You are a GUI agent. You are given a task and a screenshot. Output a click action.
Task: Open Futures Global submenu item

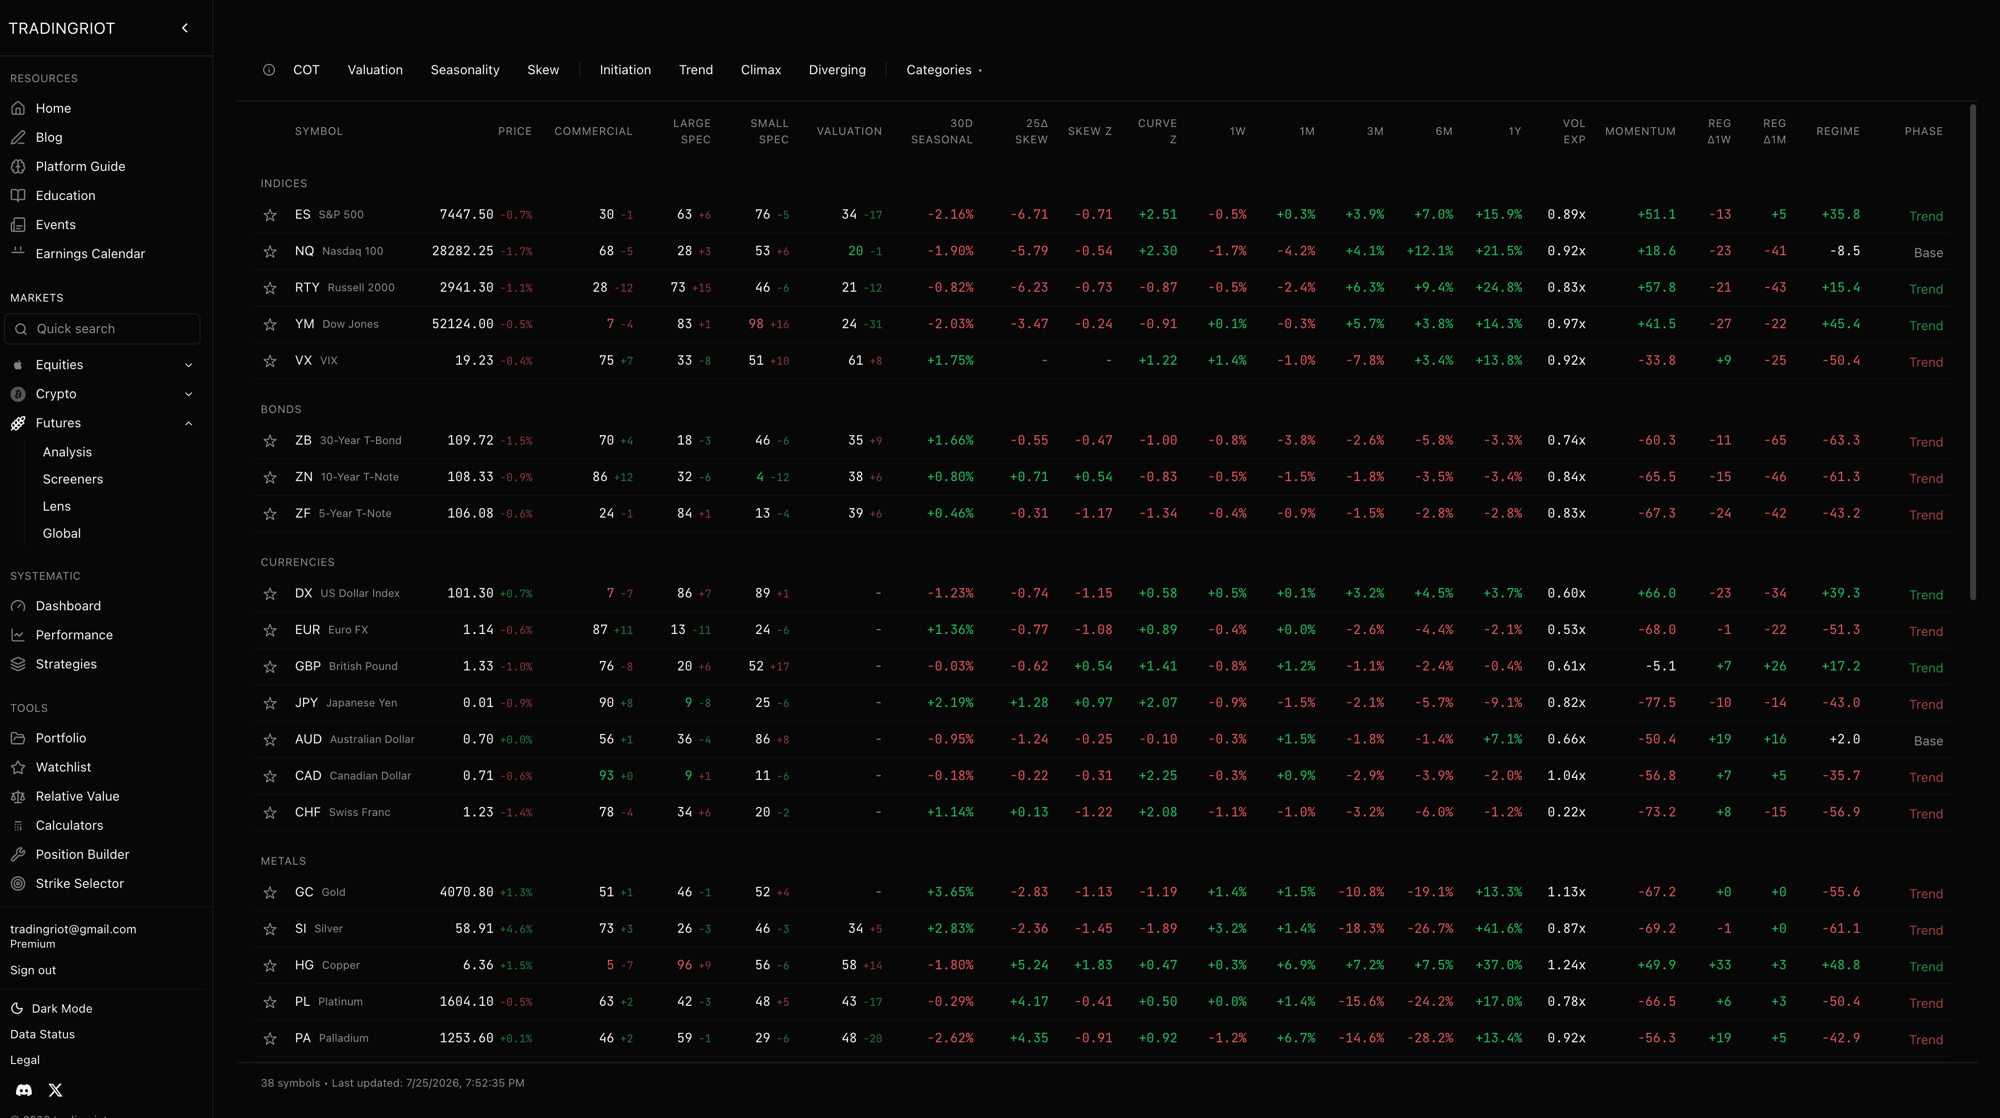pyautogui.click(x=62, y=533)
